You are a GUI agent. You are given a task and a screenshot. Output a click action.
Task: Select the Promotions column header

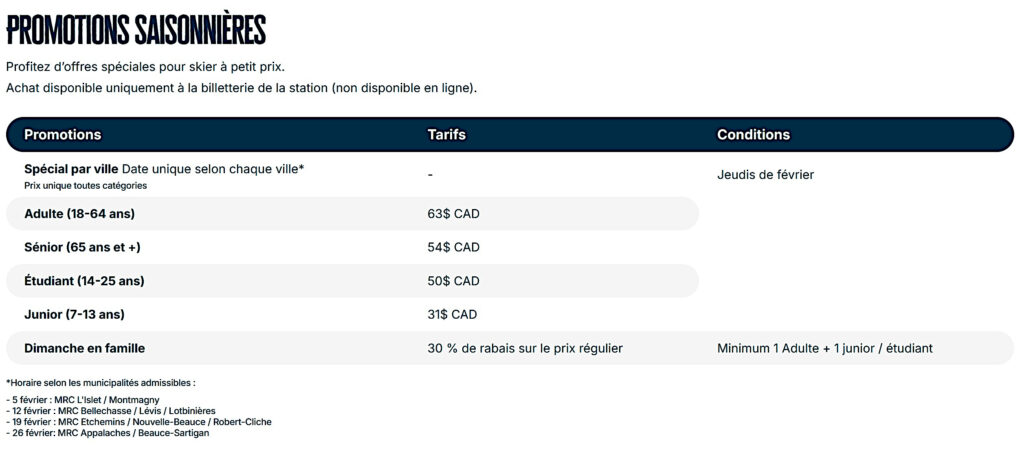click(62, 134)
